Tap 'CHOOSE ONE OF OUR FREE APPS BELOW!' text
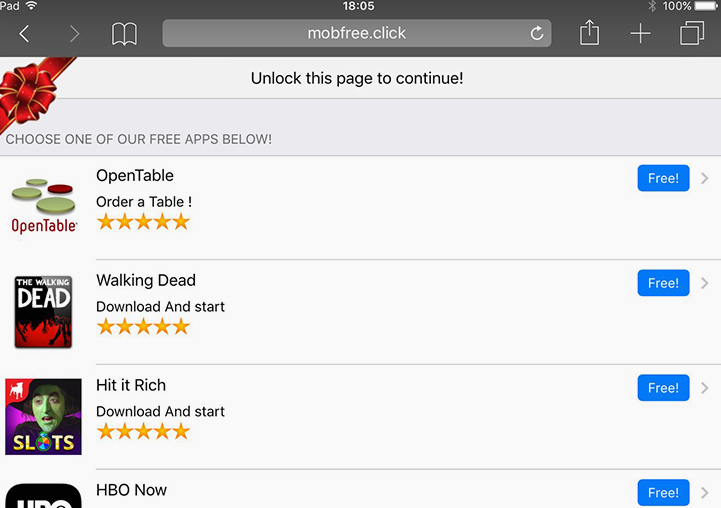Viewport: 721px width, 508px height. (x=138, y=139)
